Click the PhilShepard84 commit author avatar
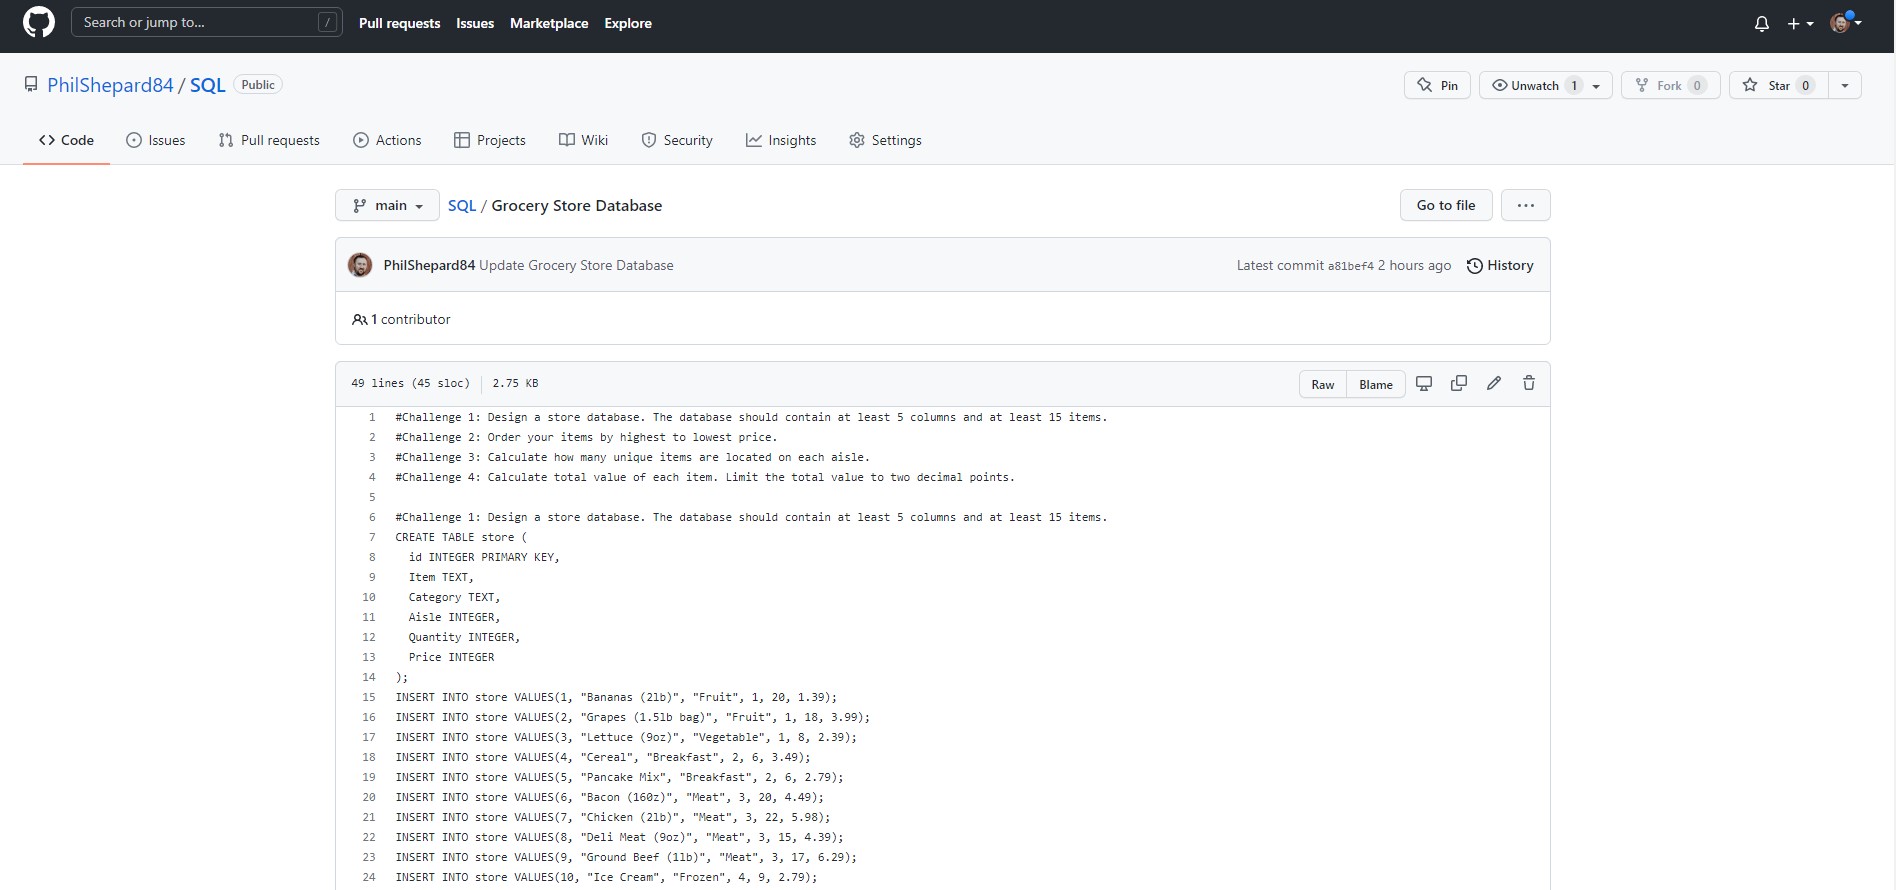Viewport: 1896px width, 890px height. tap(360, 265)
